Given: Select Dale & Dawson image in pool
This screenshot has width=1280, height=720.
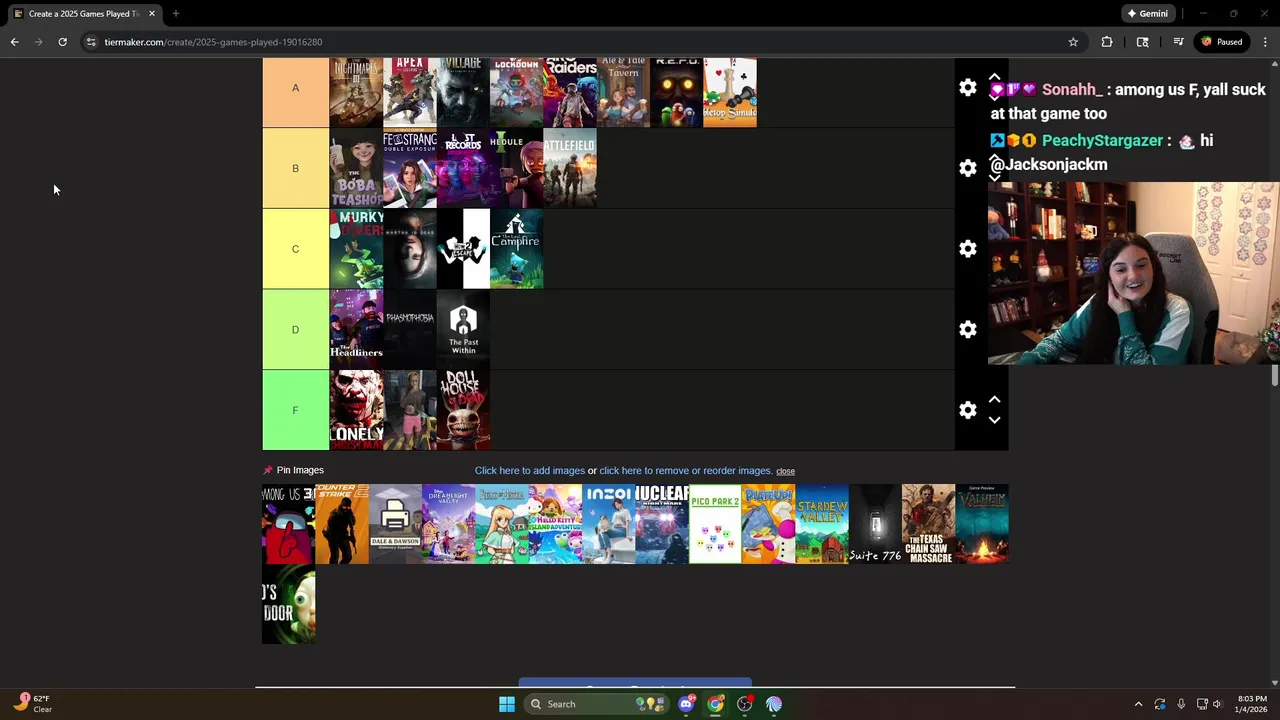Looking at the screenshot, I should click(395, 524).
